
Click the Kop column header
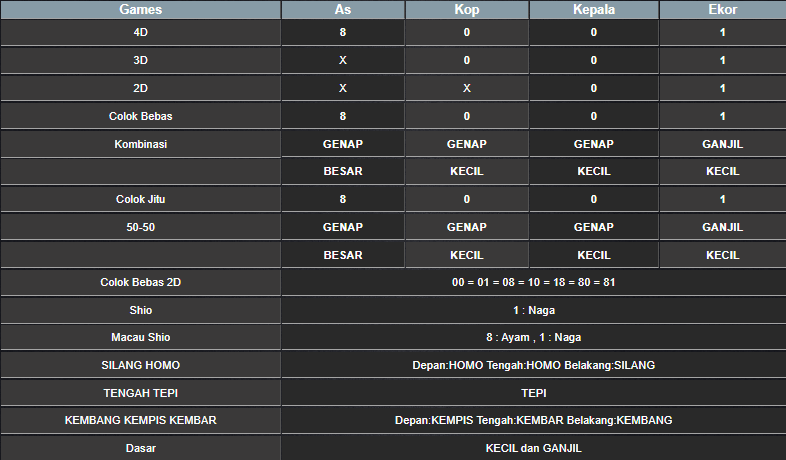pyautogui.click(x=467, y=10)
